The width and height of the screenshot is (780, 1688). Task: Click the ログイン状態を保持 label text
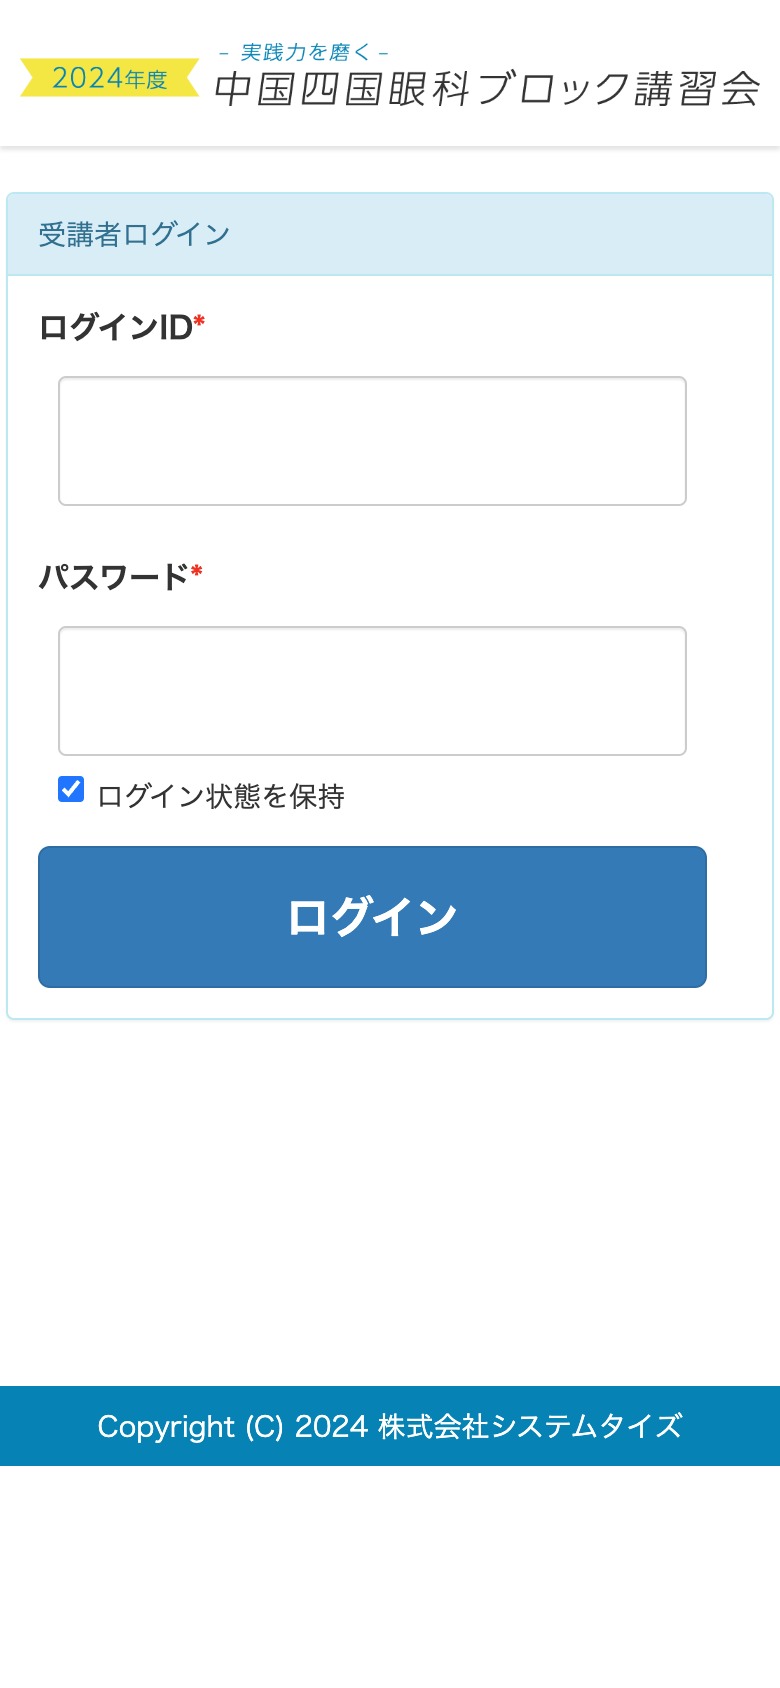[x=221, y=796]
